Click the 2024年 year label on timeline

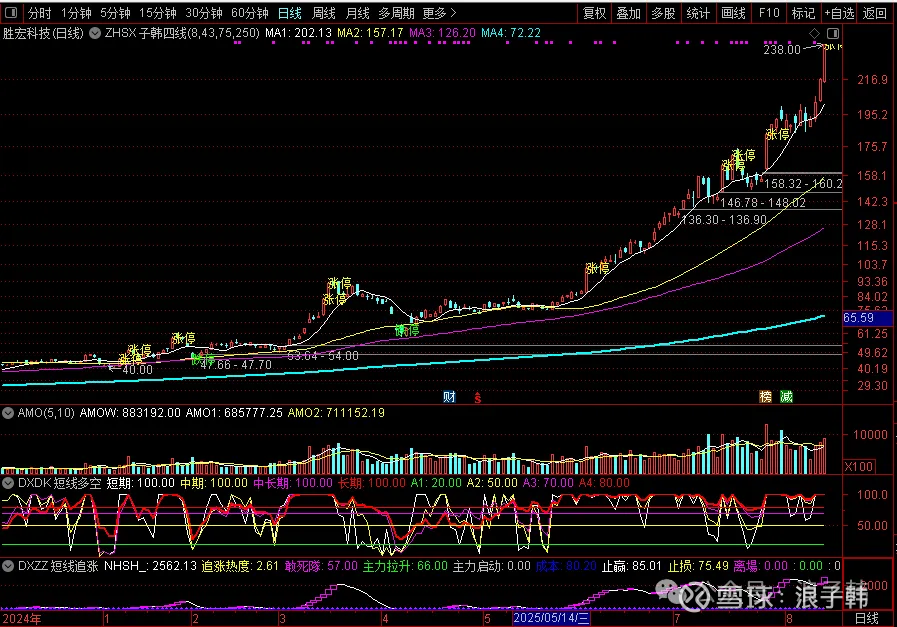point(22,619)
